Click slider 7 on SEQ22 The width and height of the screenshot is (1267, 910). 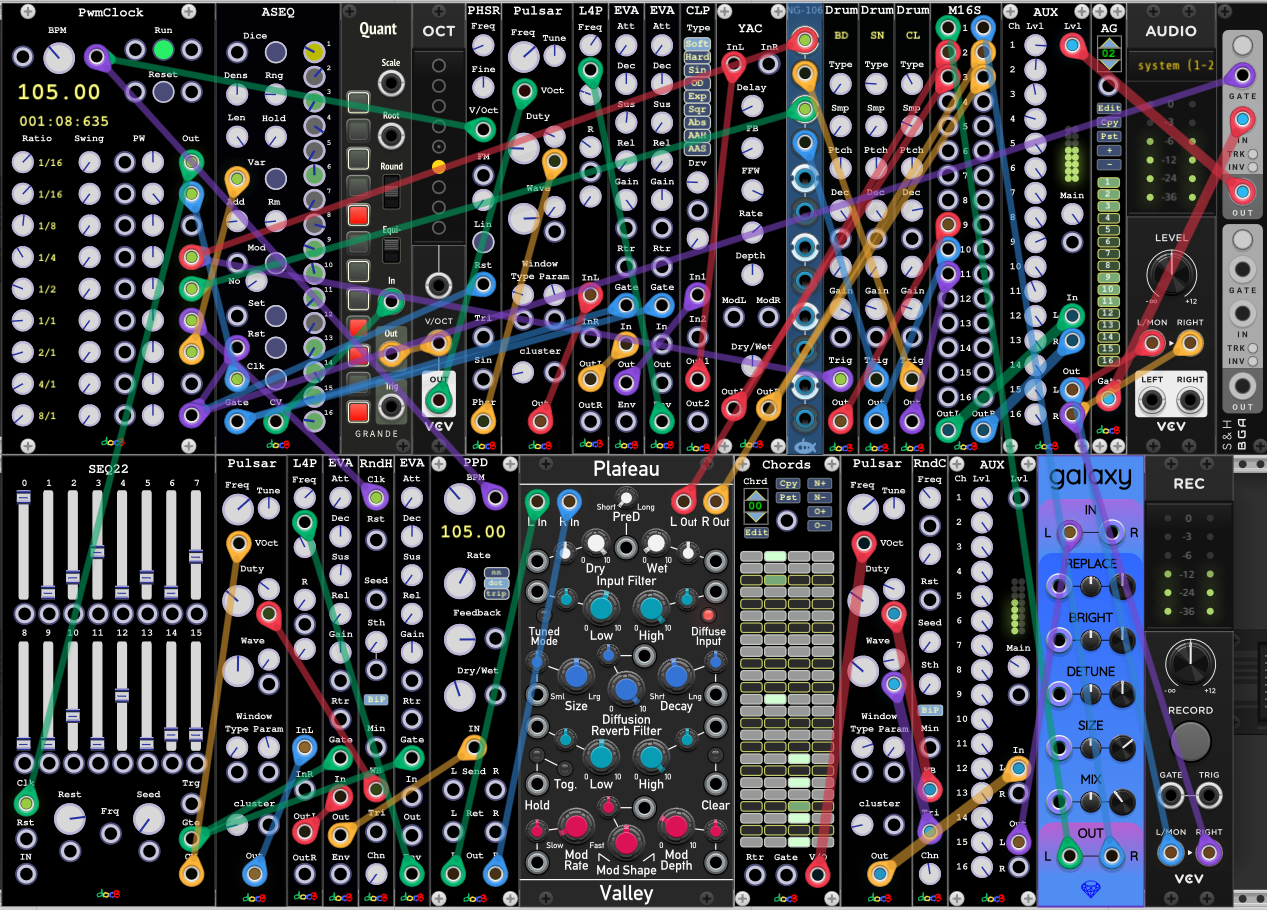click(196, 546)
